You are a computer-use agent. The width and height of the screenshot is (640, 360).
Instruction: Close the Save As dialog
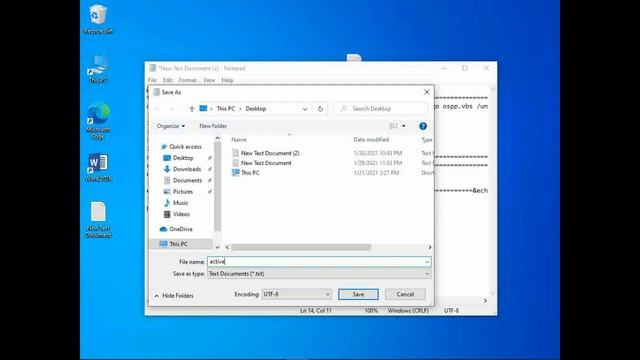tap(427, 92)
